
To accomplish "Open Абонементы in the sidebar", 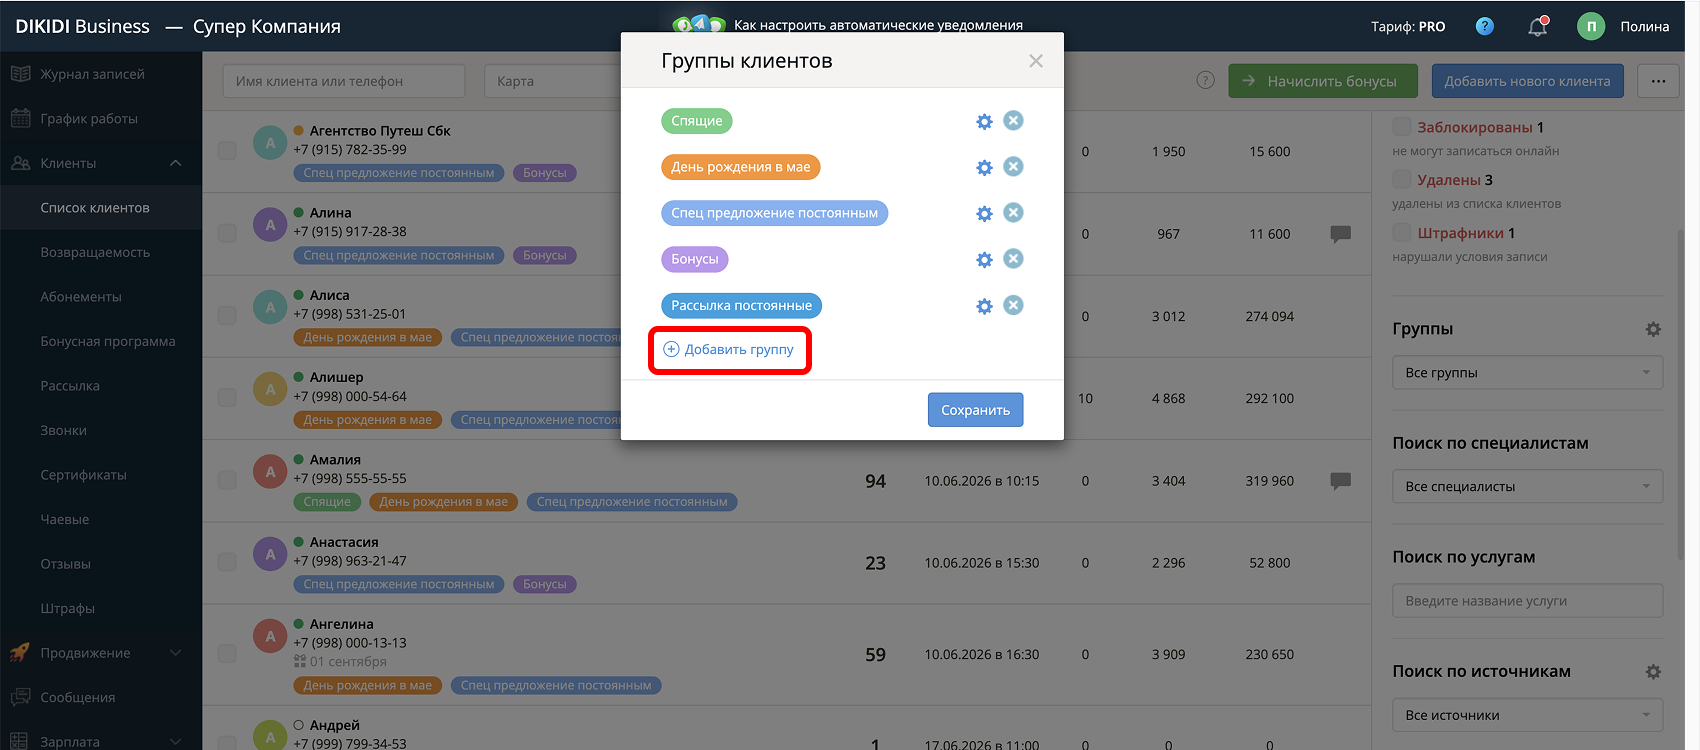I will (81, 297).
